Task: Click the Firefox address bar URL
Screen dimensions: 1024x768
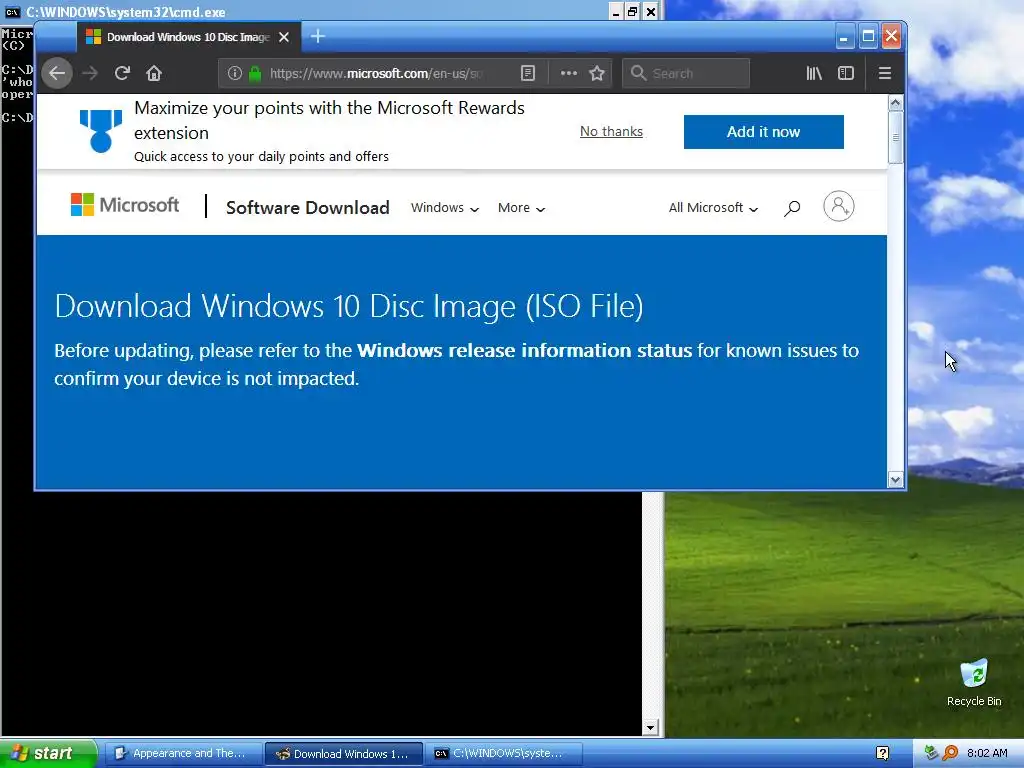Action: (377, 73)
